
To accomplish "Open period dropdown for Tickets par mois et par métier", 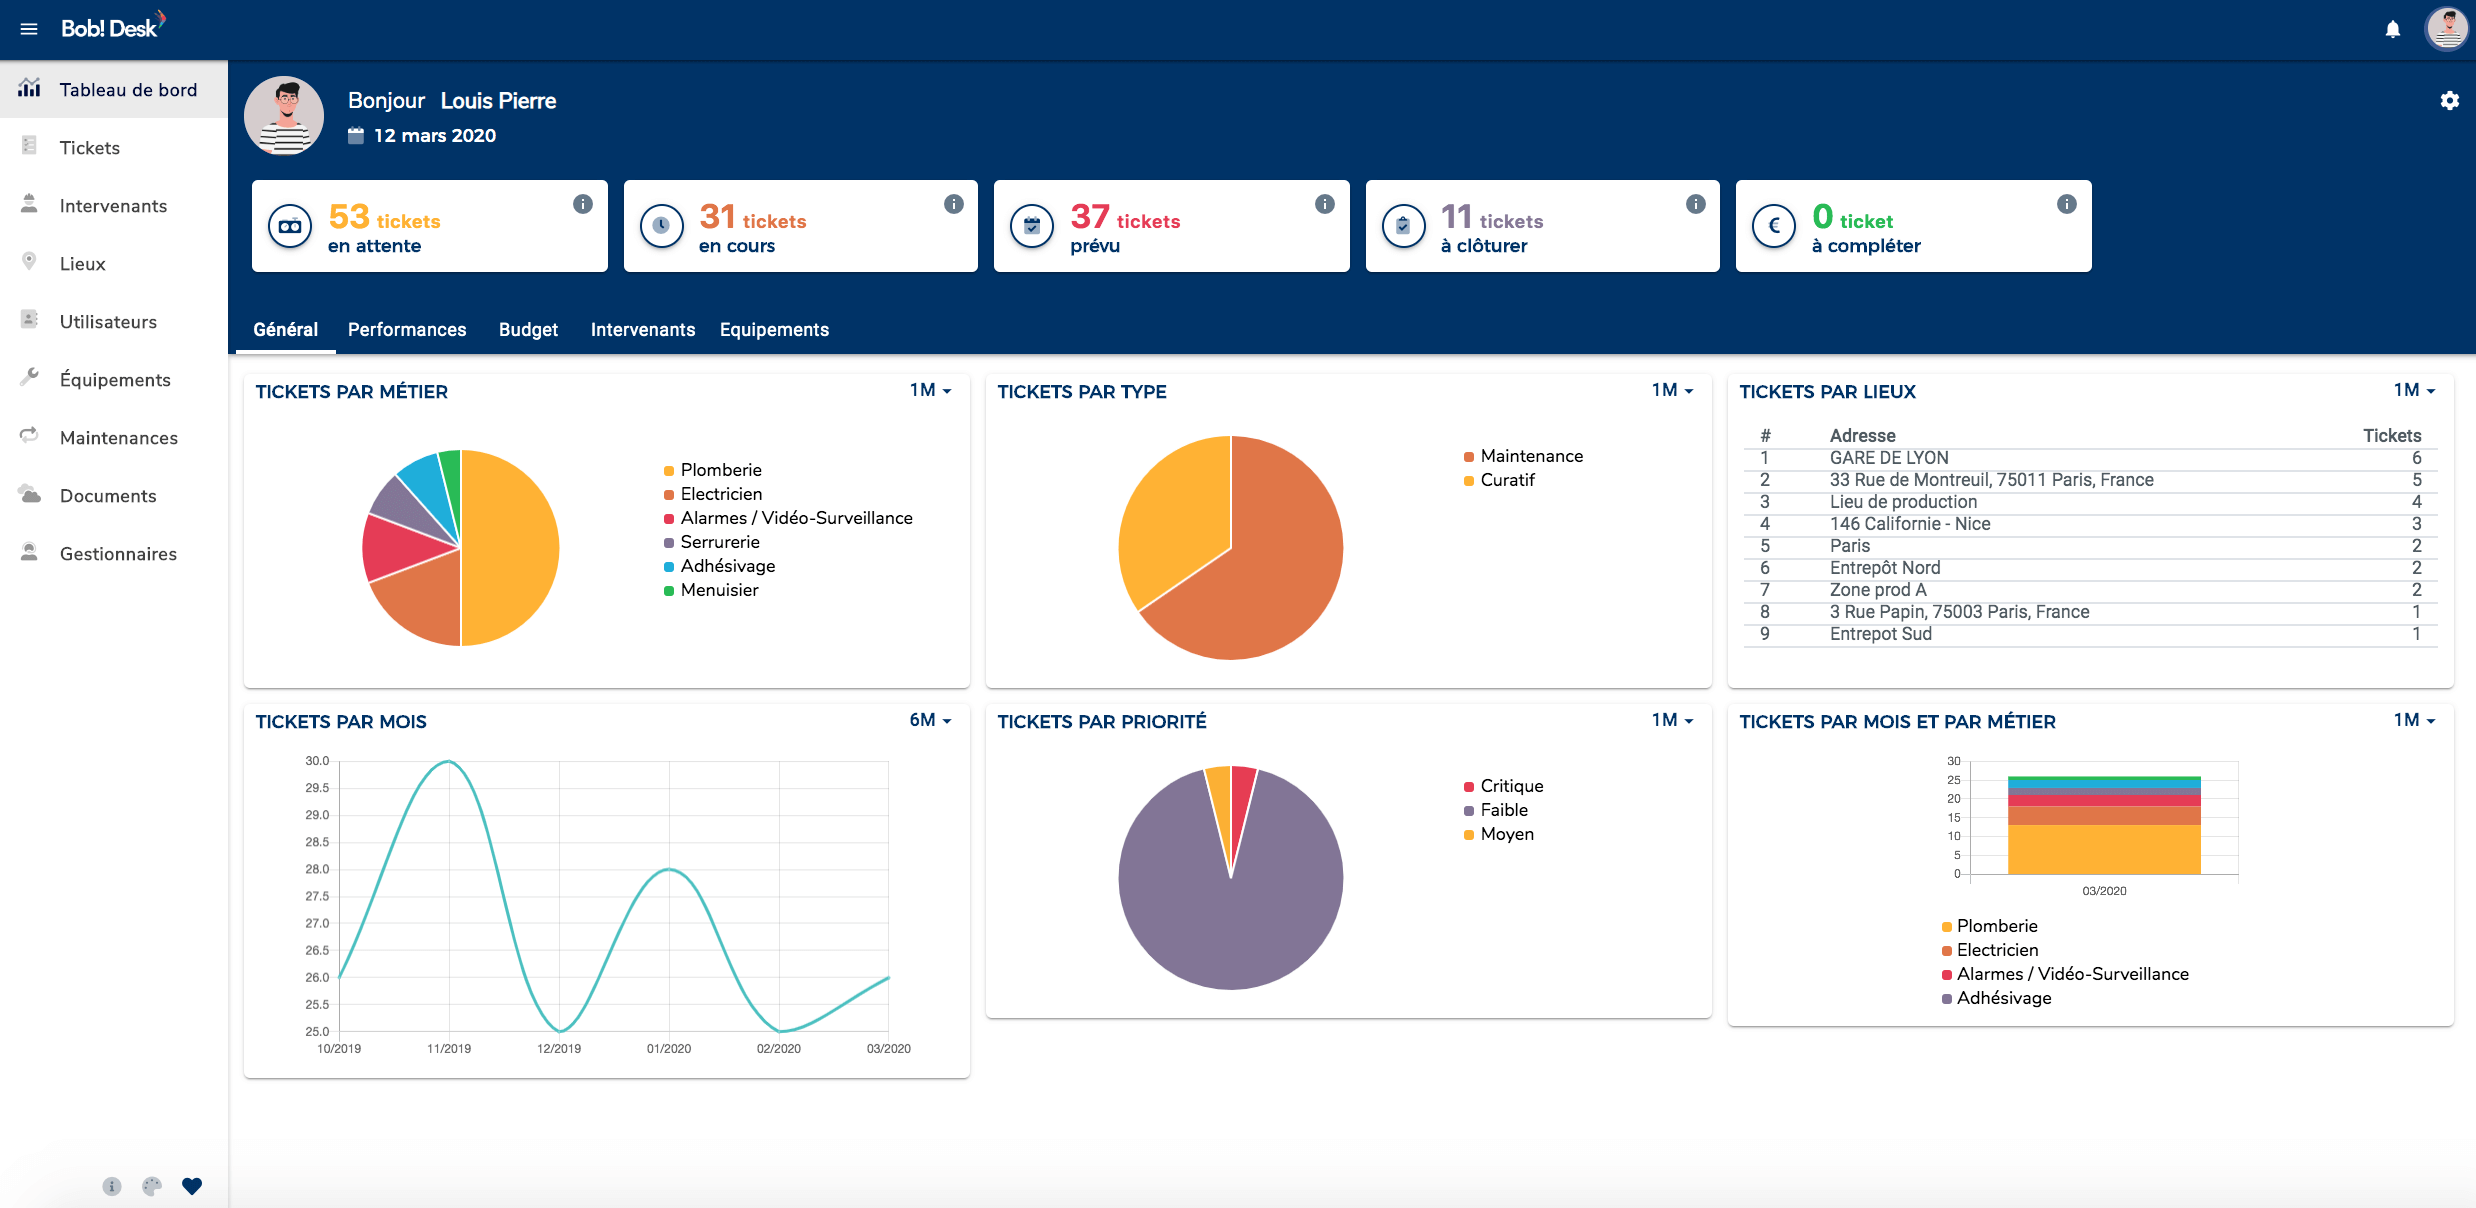I will (2414, 720).
